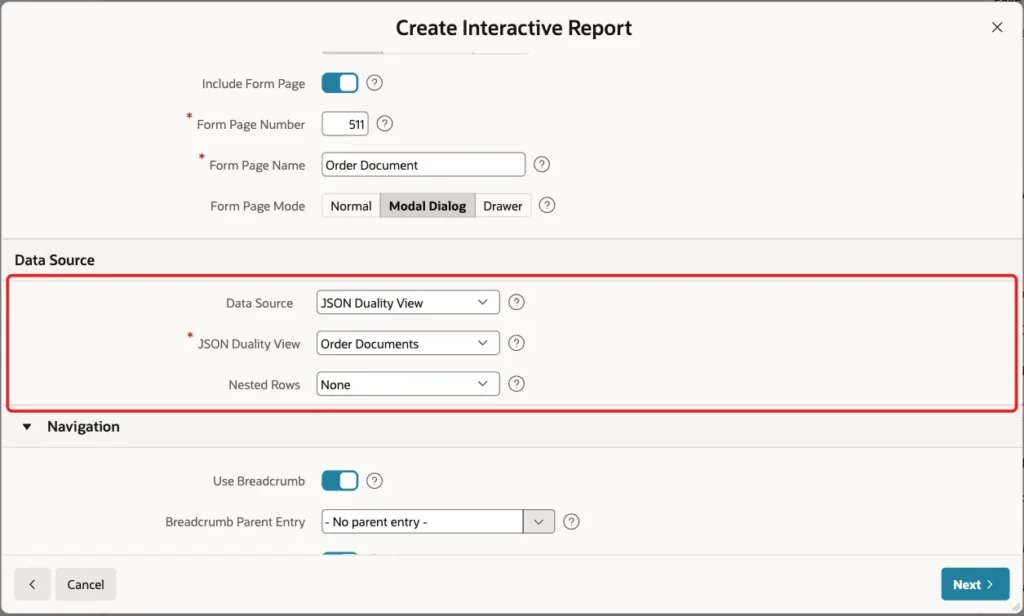Open help for Form Page Mode
Screen dimensions: 1024x616
tap(547, 205)
